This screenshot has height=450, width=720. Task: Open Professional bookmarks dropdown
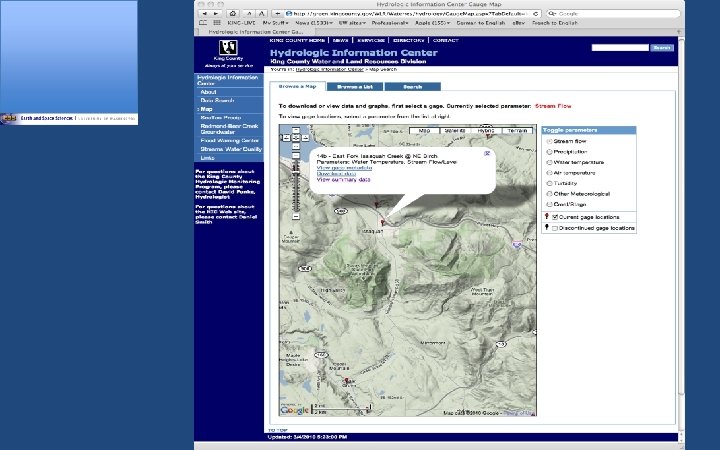point(390,22)
